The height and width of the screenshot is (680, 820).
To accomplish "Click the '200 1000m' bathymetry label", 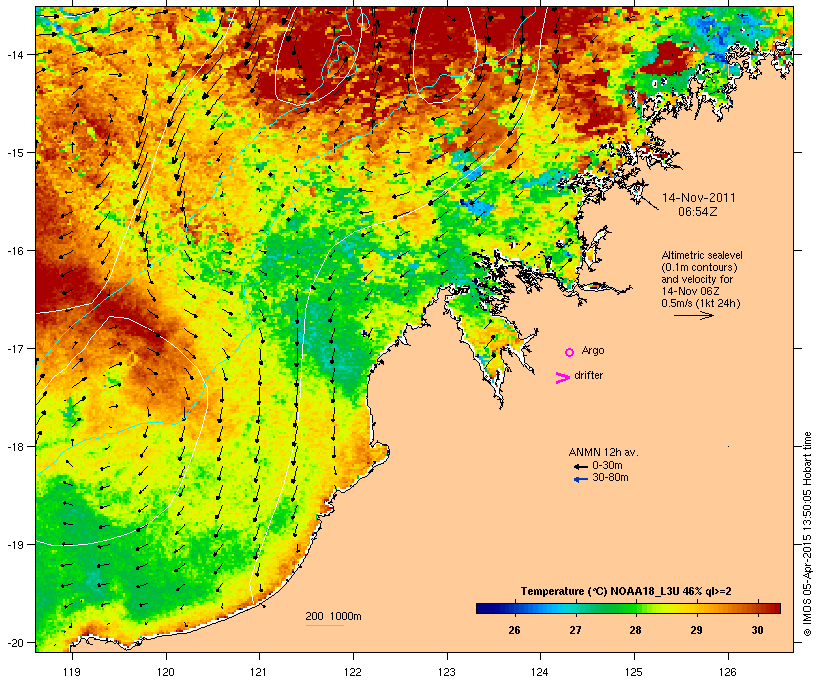I will tap(333, 616).
